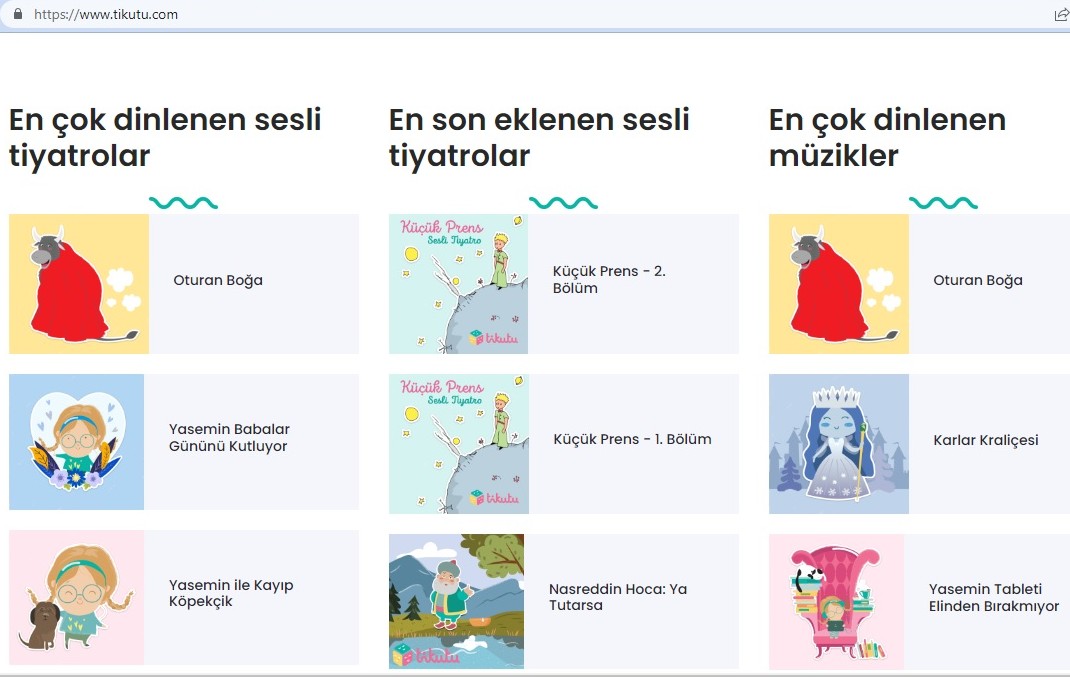The width and height of the screenshot is (1070, 677).
Task: Click Yasemin ile Kayıp Köpekçik title
Action: [231, 593]
